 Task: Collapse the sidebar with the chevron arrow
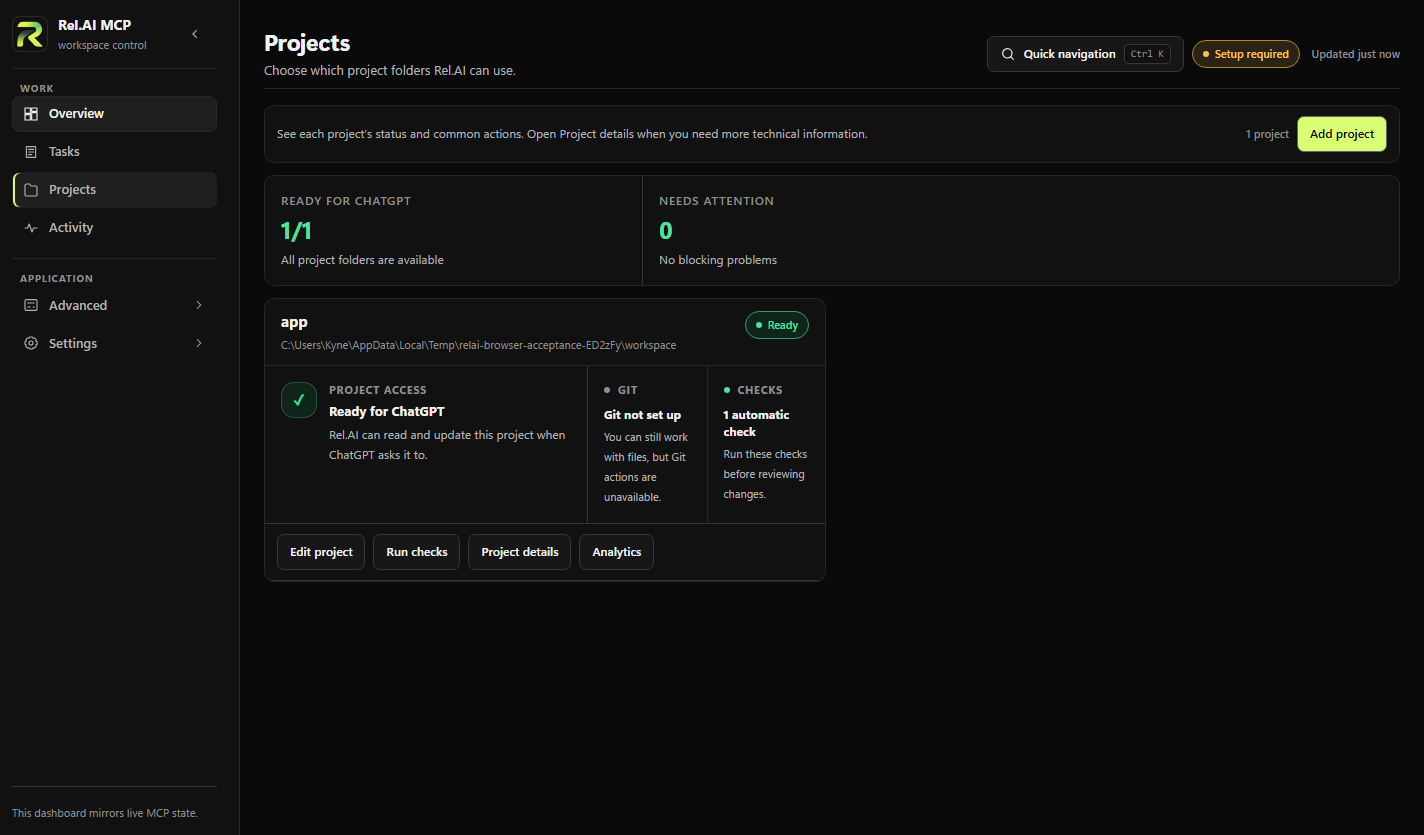[x=195, y=34]
